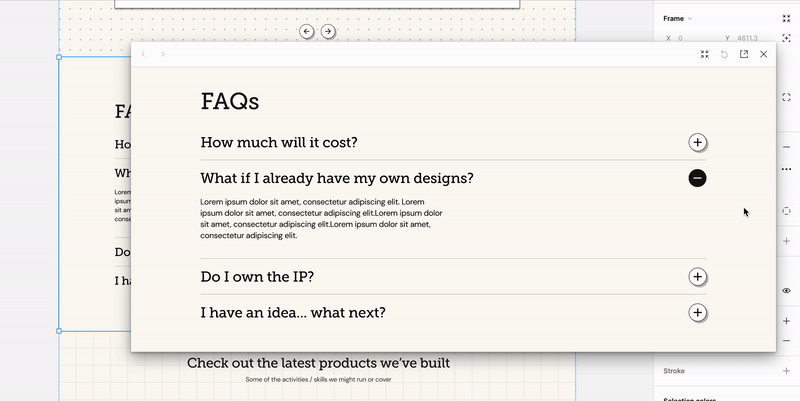Screen dimensions: 800x401
Task: Add a stroke in the Stroke section
Action: [786, 371]
